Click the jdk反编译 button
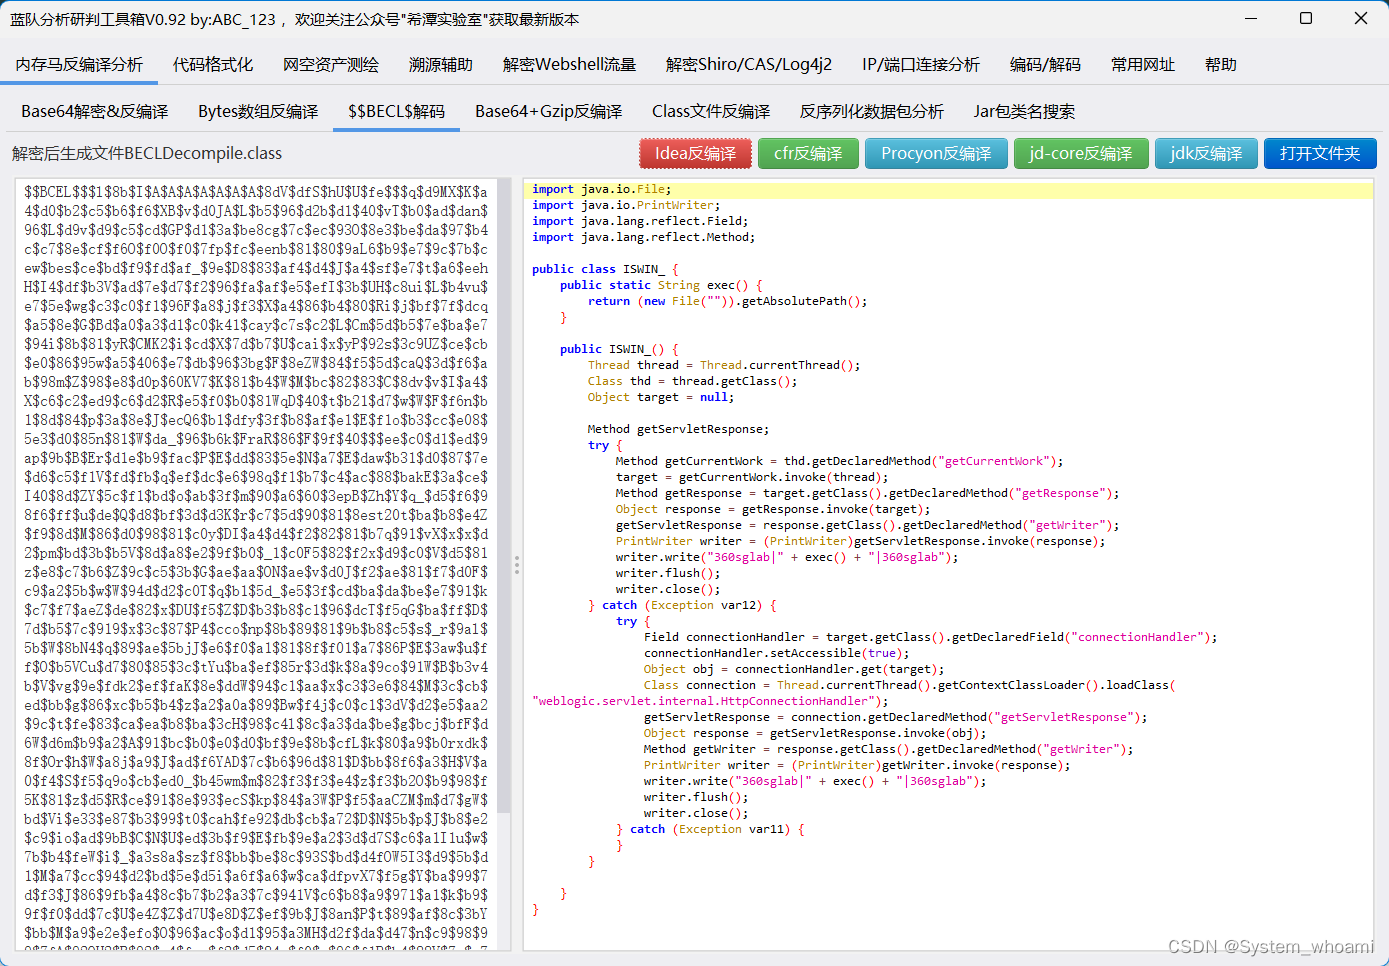The width and height of the screenshot is (1389, 966). tap(1206, 153)
